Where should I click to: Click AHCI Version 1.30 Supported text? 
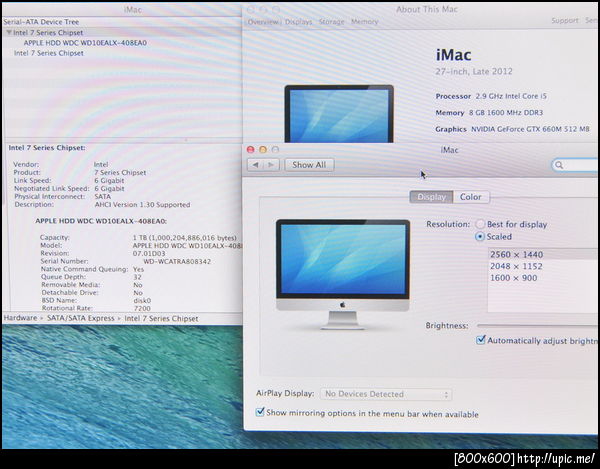[142, 205]
